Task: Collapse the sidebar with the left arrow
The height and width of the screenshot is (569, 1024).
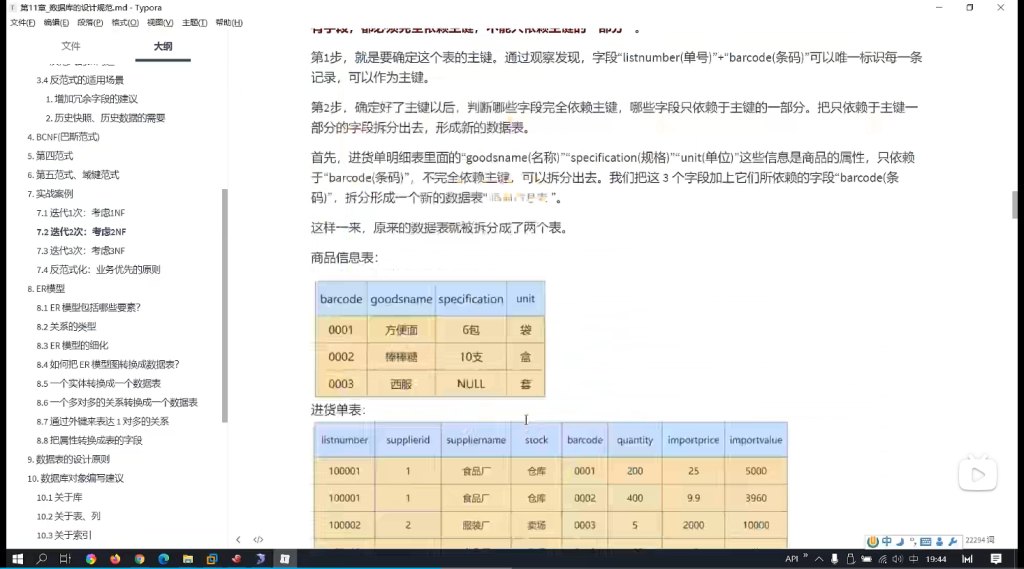Action: pyautogui.click(x=238, y=540)
